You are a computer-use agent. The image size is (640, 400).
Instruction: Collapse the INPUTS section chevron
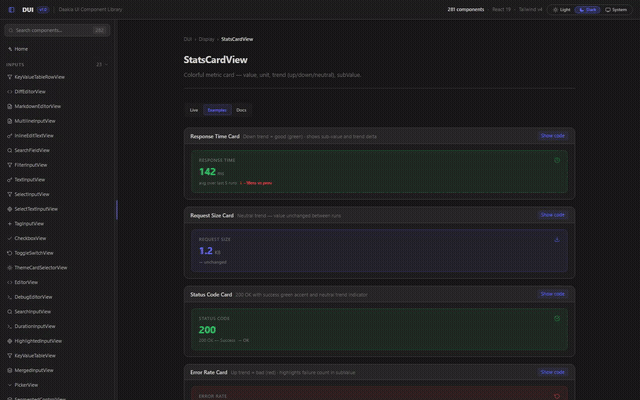click(x=107, y=64)
